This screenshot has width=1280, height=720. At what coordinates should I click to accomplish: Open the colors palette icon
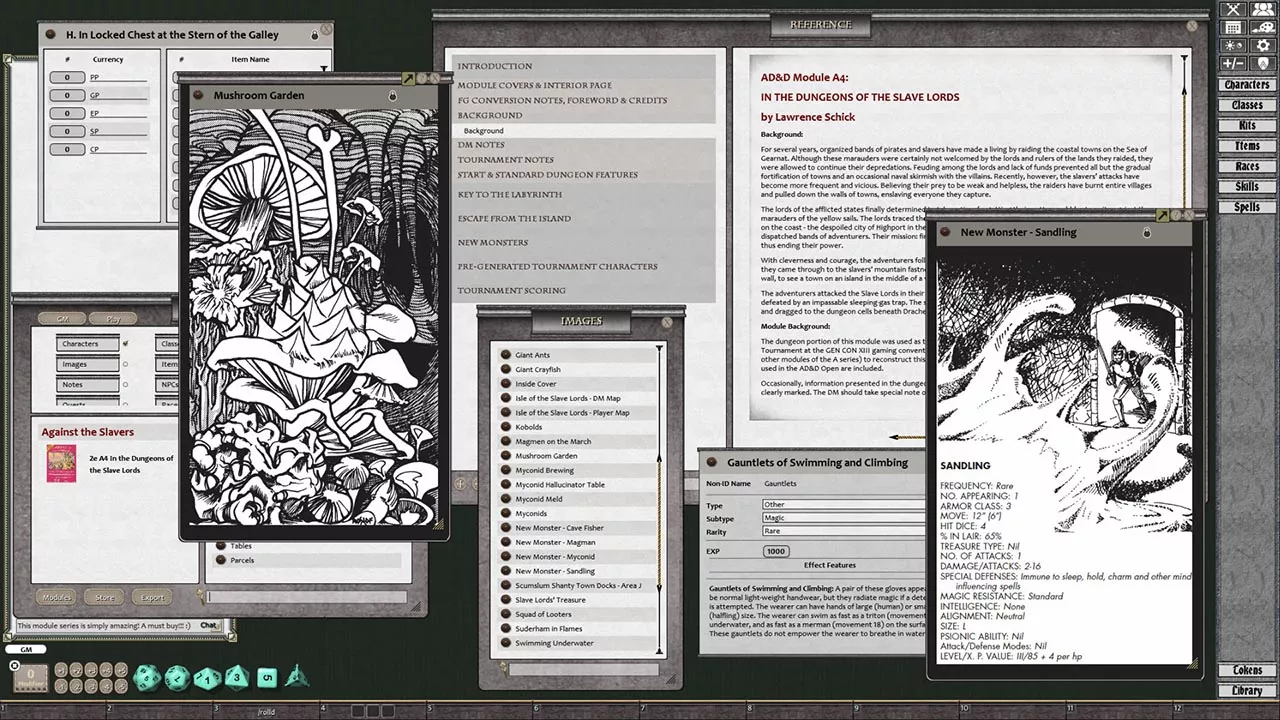click(1263, 27)
